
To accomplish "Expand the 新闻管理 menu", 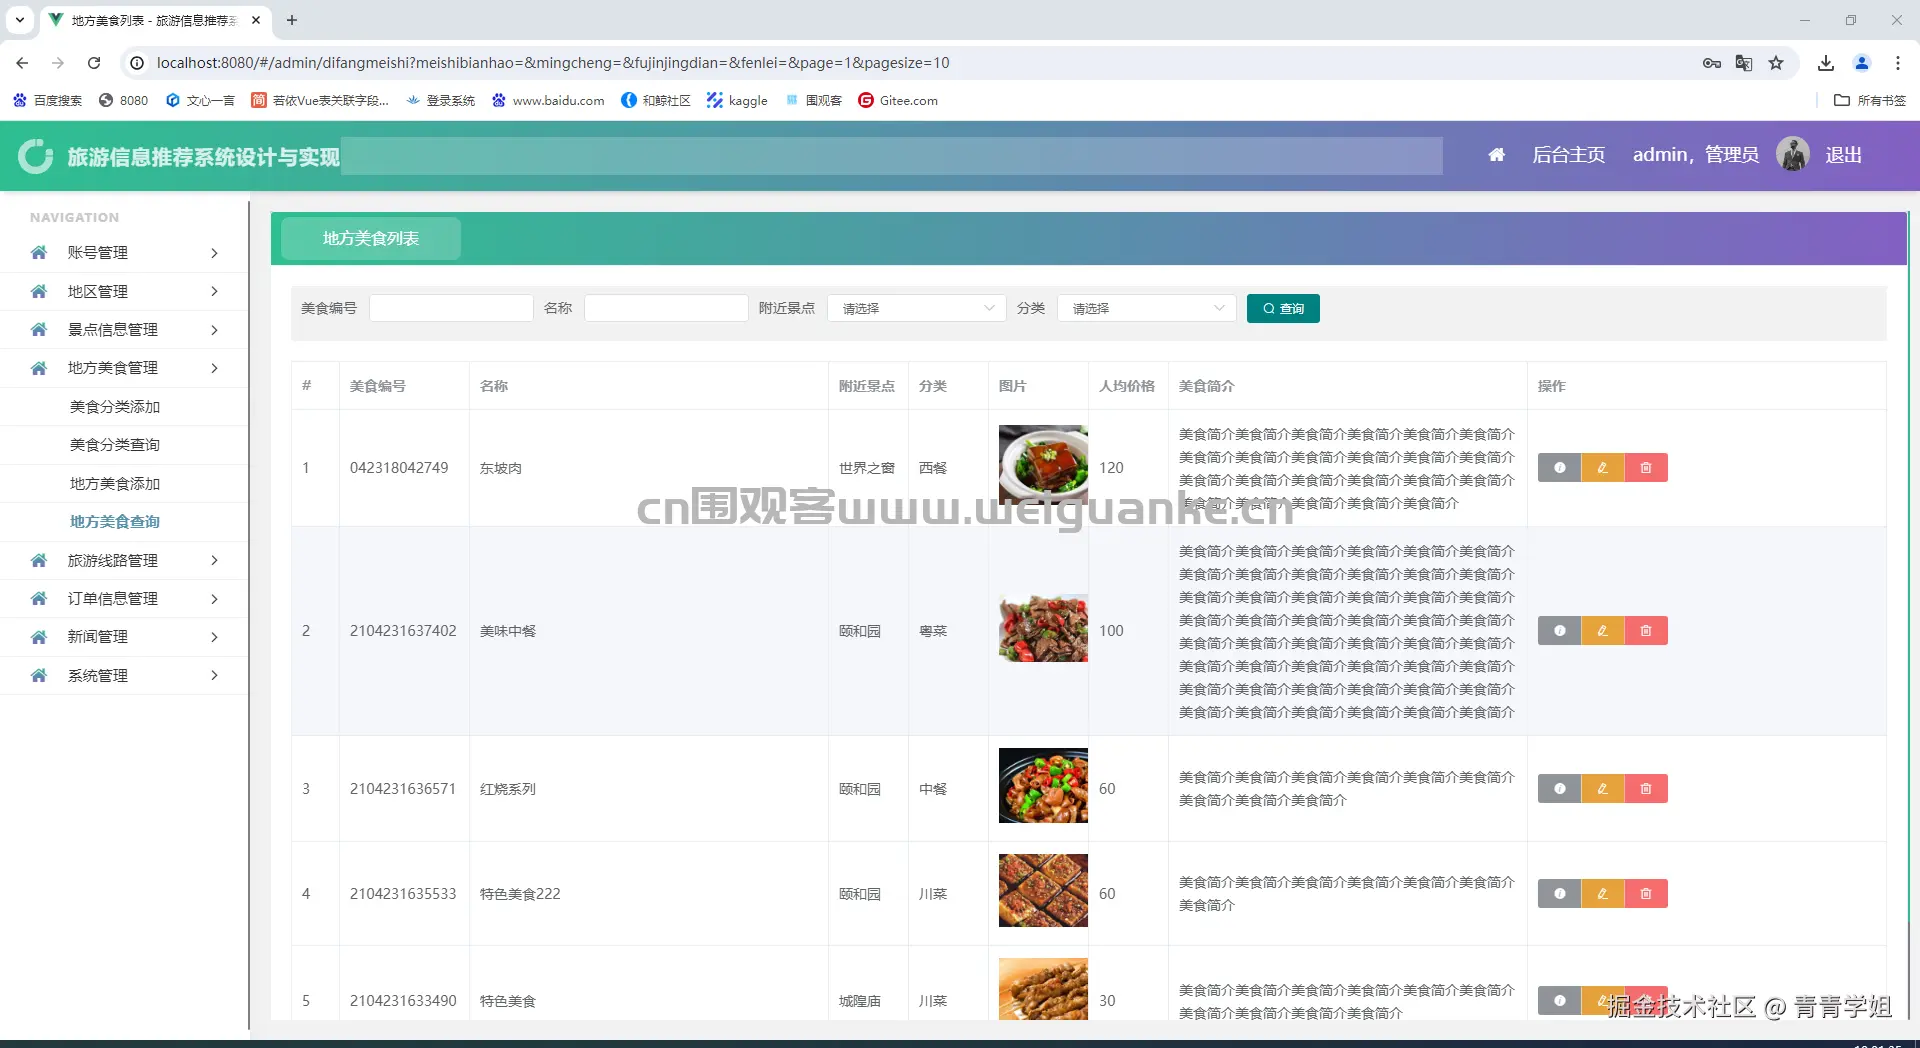I will point(124,637).
